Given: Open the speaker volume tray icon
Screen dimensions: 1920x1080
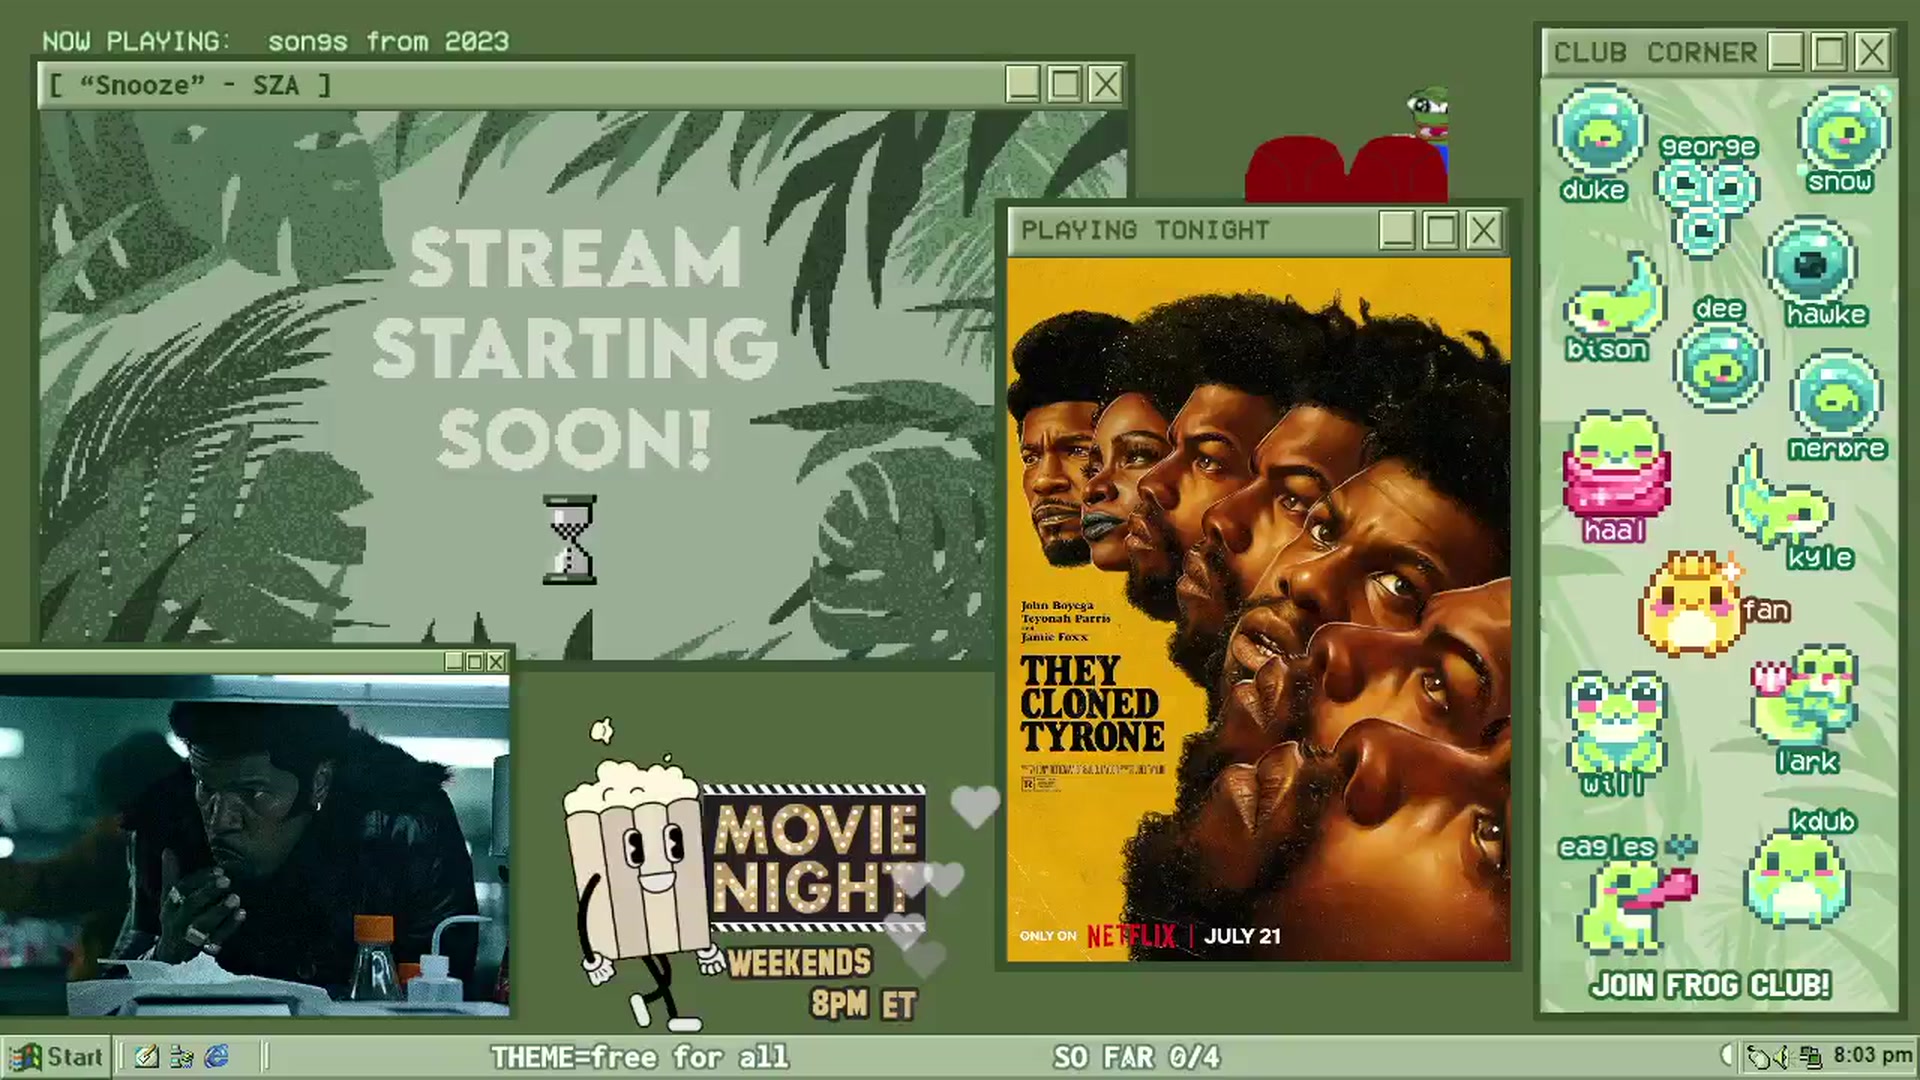Looking at the screenshot, I should pyautogui.click(x=1782, y=1057).
